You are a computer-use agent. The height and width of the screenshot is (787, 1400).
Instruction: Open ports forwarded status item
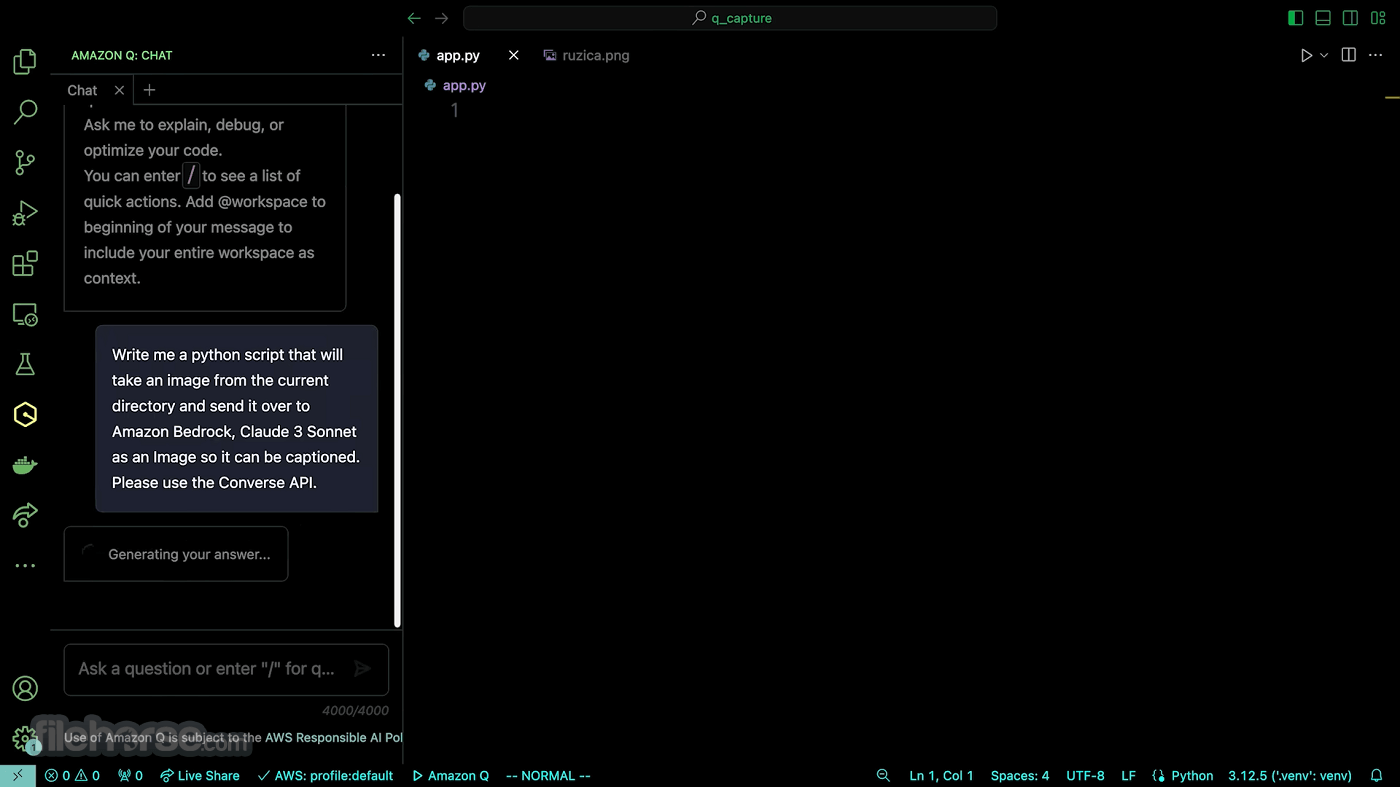tap(130, 776)
